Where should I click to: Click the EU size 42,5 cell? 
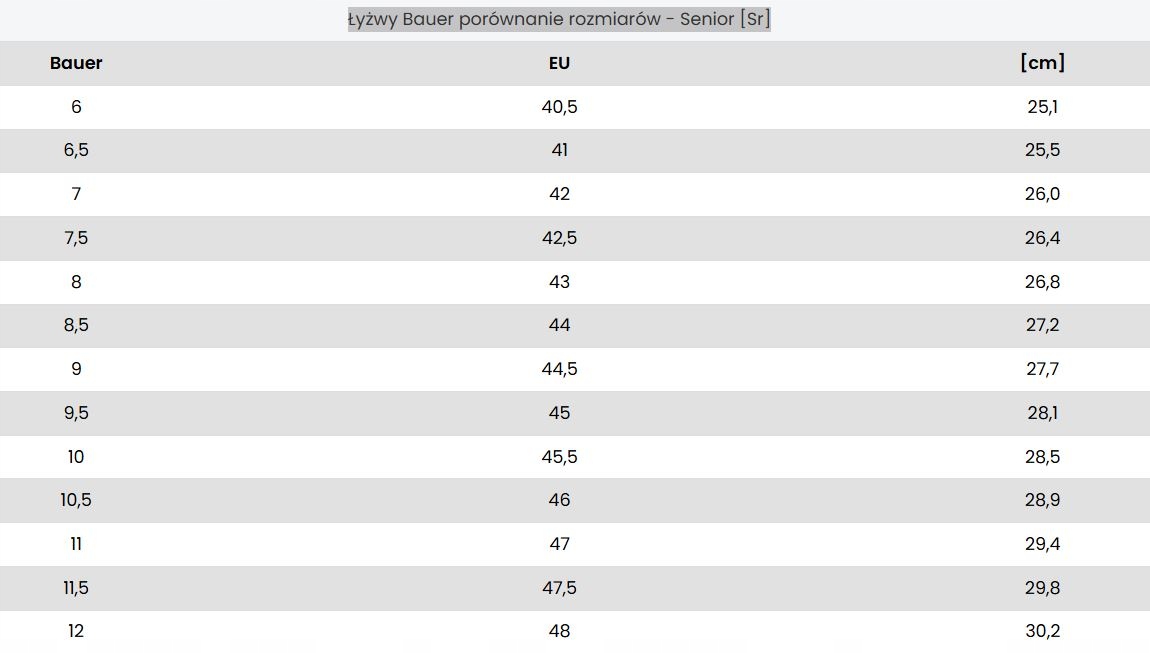point(559,238)
